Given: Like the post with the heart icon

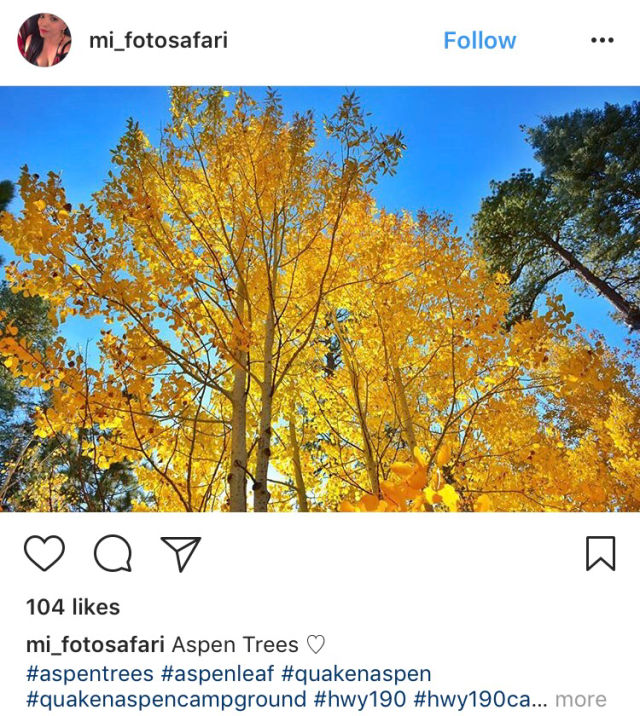Looking at the screenshot, I should point(44,553).
